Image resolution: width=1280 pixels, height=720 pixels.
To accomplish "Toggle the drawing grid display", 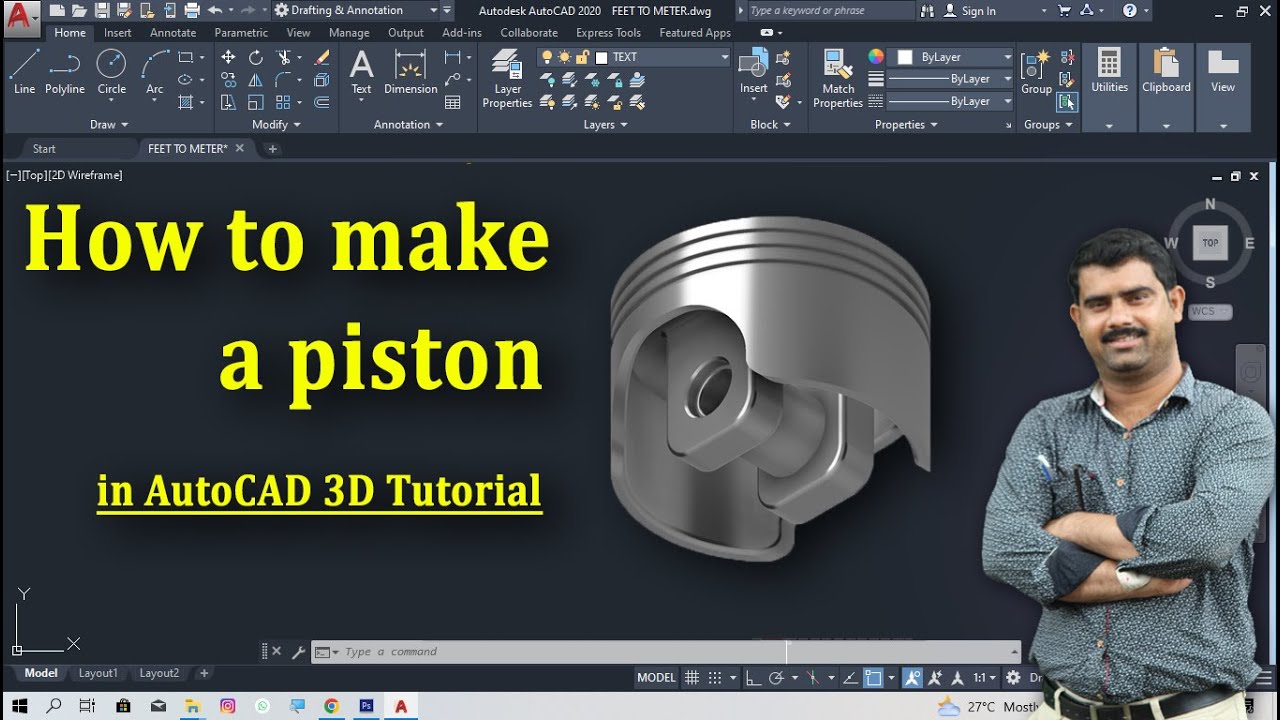I will pyautogui.click(x=691, y=677).
